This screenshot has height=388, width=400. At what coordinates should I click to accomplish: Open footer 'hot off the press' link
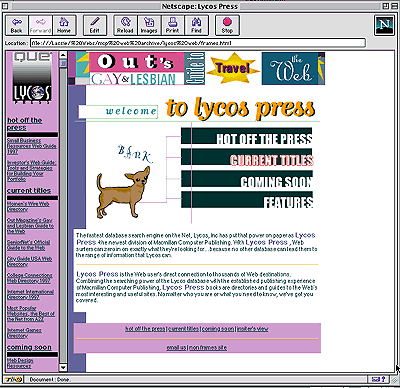pos(145,329)
